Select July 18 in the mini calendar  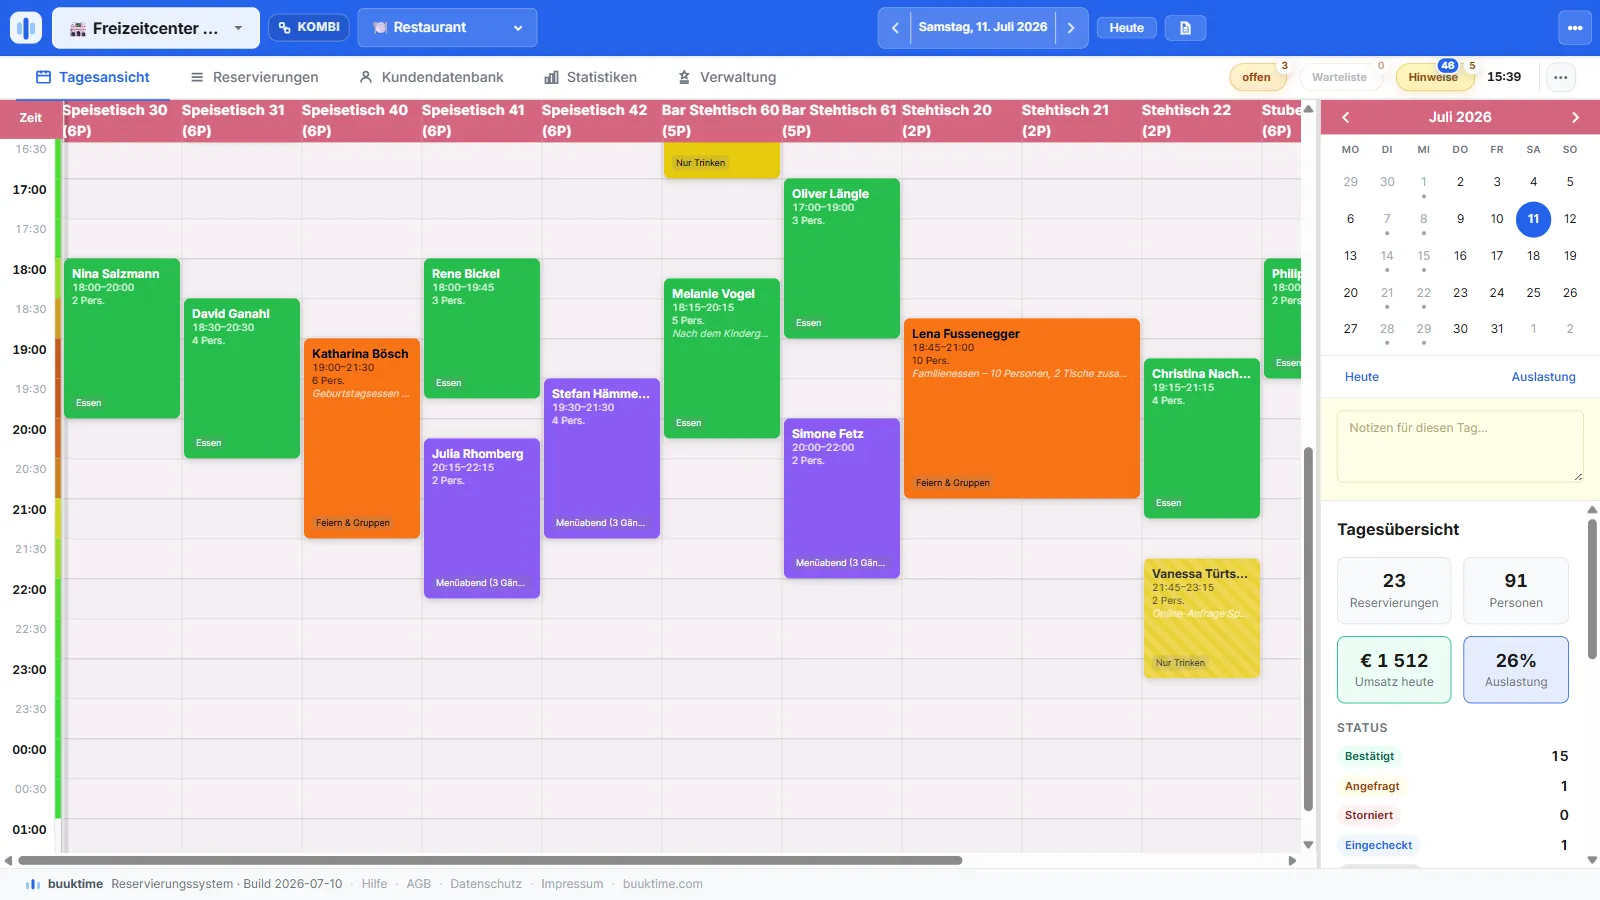[1533, 256]
